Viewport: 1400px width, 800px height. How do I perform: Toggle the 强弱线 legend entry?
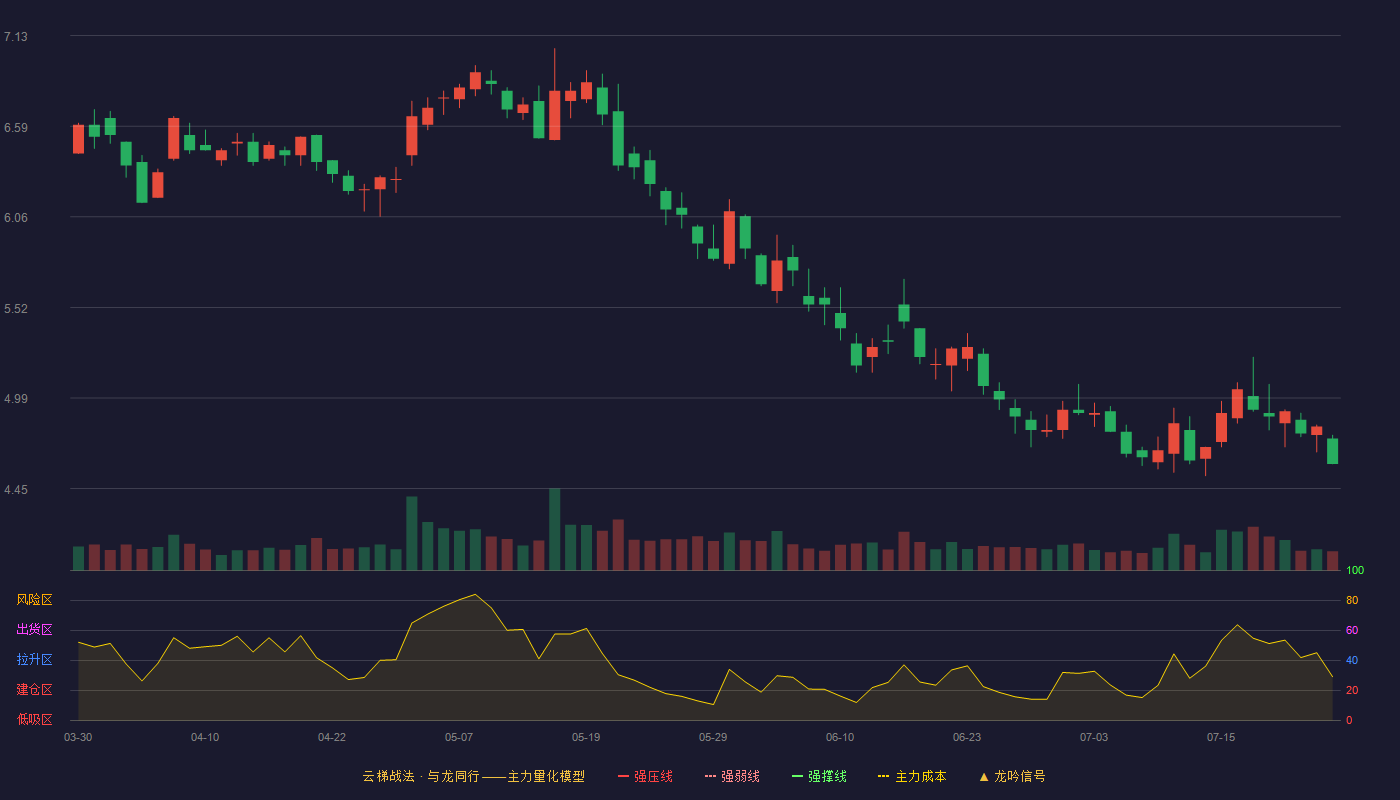[732, 776]
